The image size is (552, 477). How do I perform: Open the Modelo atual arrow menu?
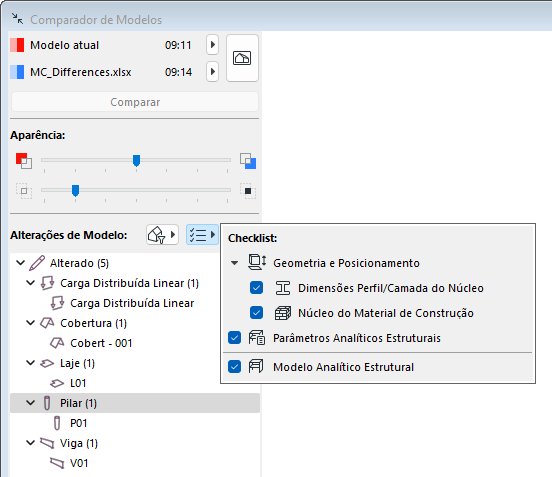212,45
